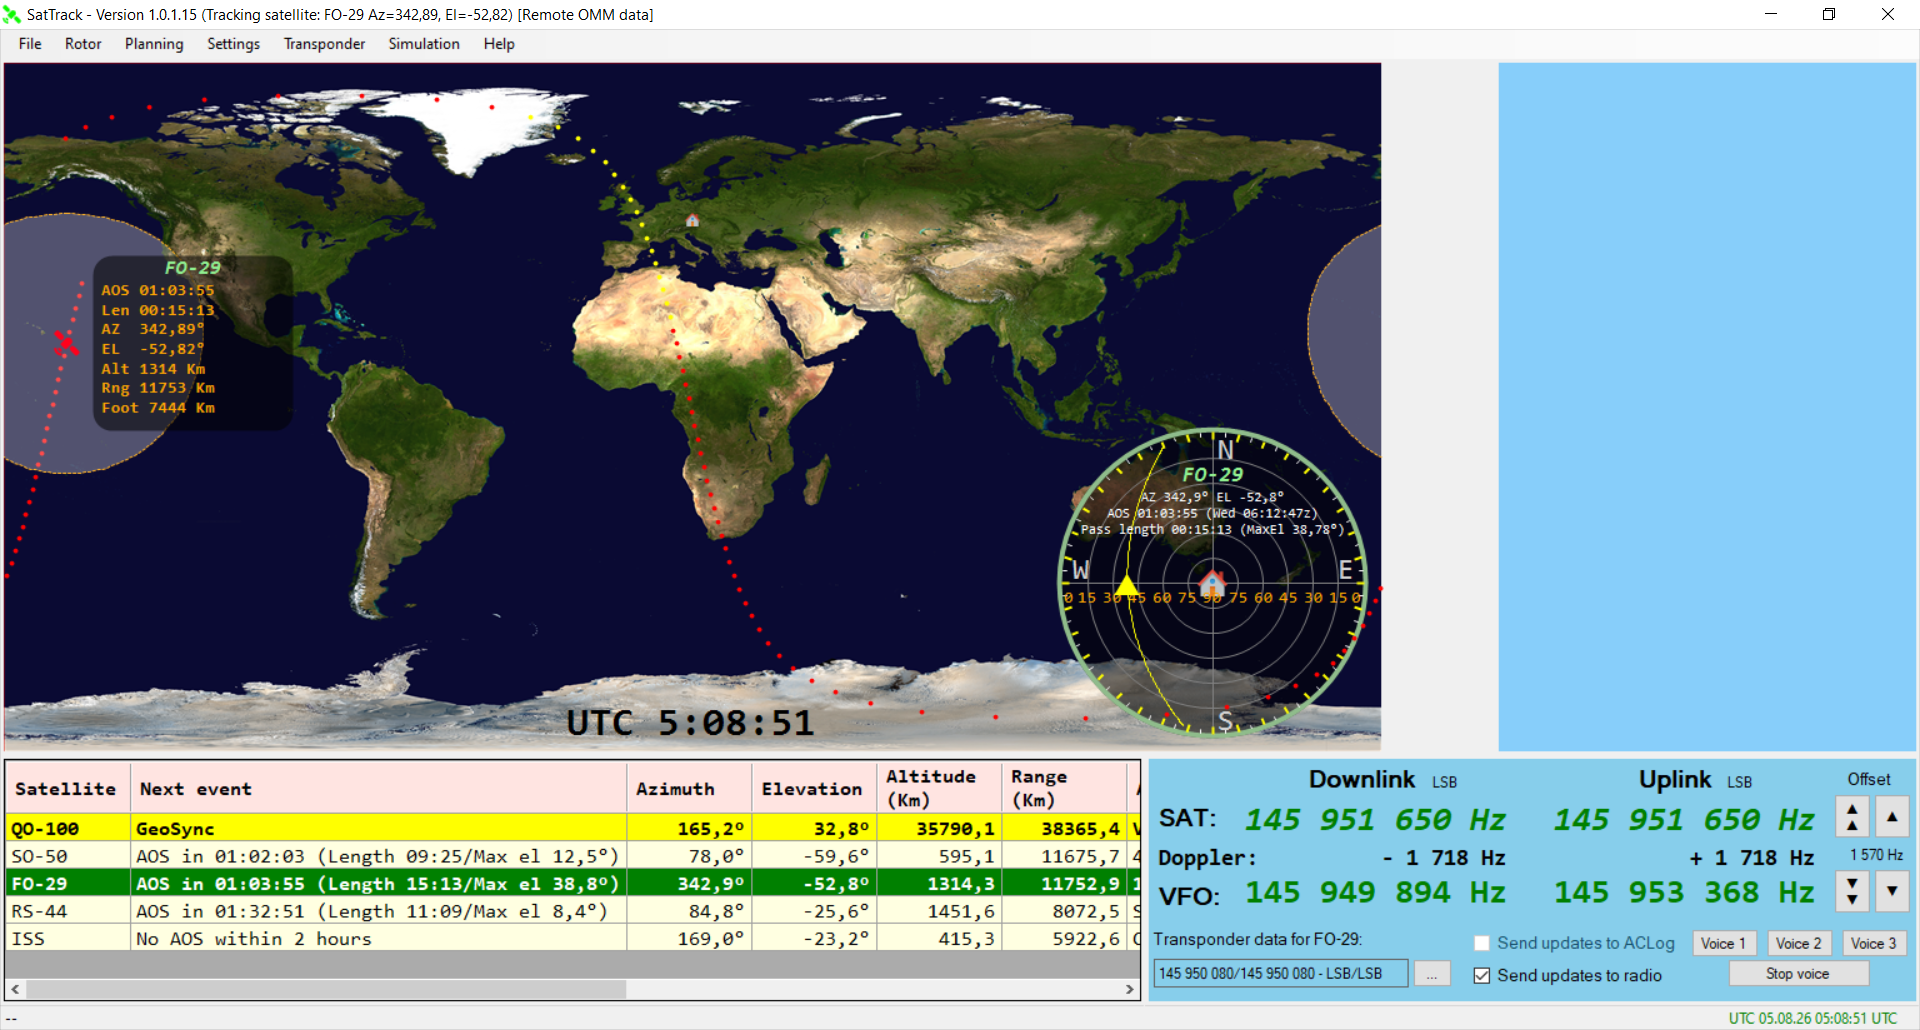Click the horizontal scrollbar under satellite table
Screen dimensions: 1920x1030
(572, 989)
